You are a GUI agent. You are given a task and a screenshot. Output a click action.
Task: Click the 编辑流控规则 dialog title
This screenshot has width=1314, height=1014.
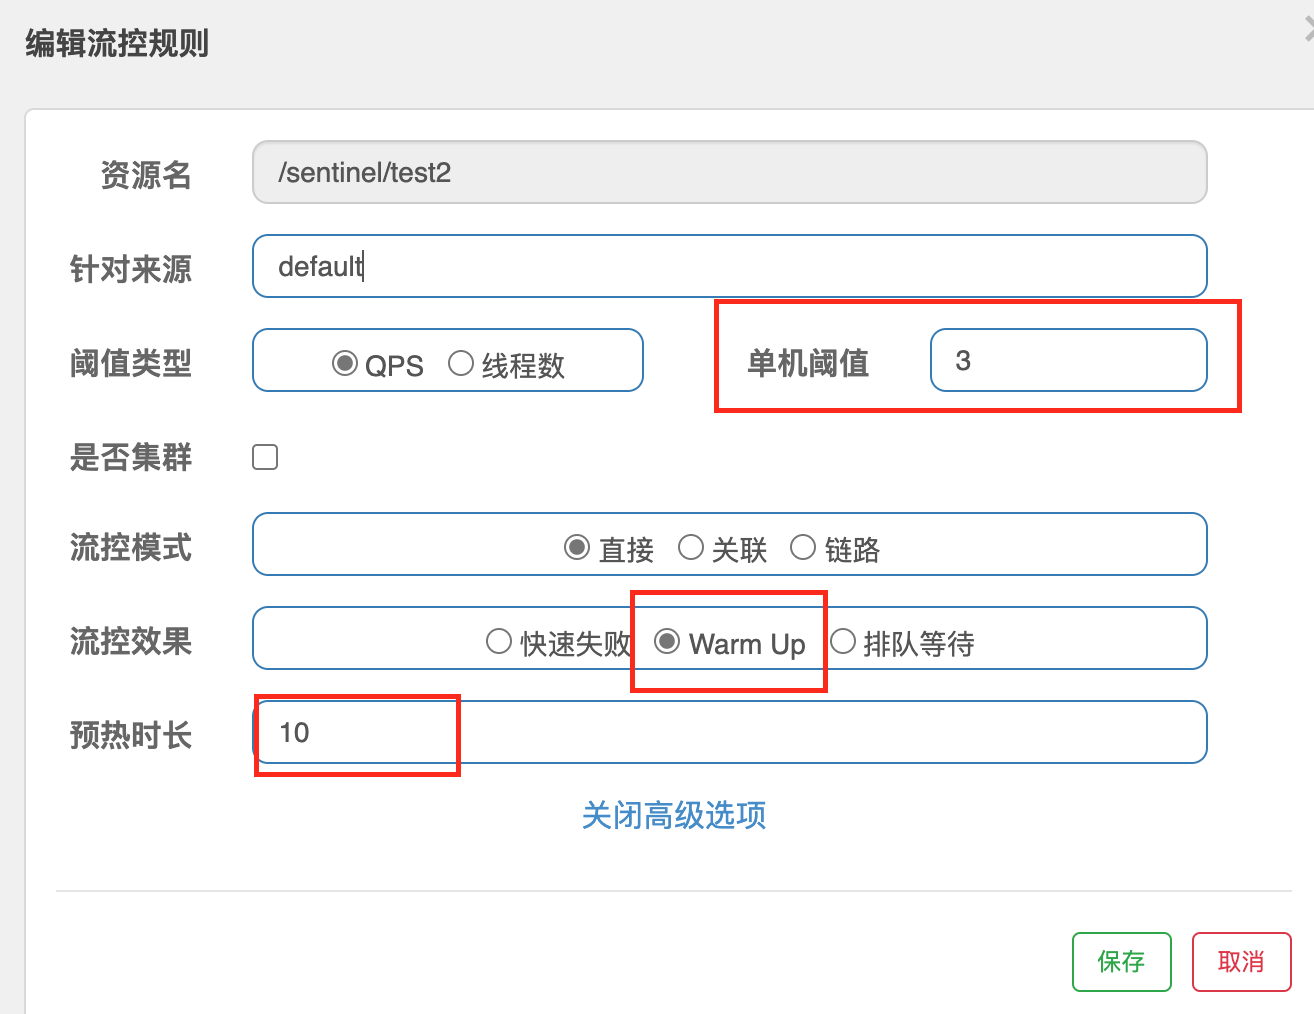pyautogui.click(x=117, y=44)
